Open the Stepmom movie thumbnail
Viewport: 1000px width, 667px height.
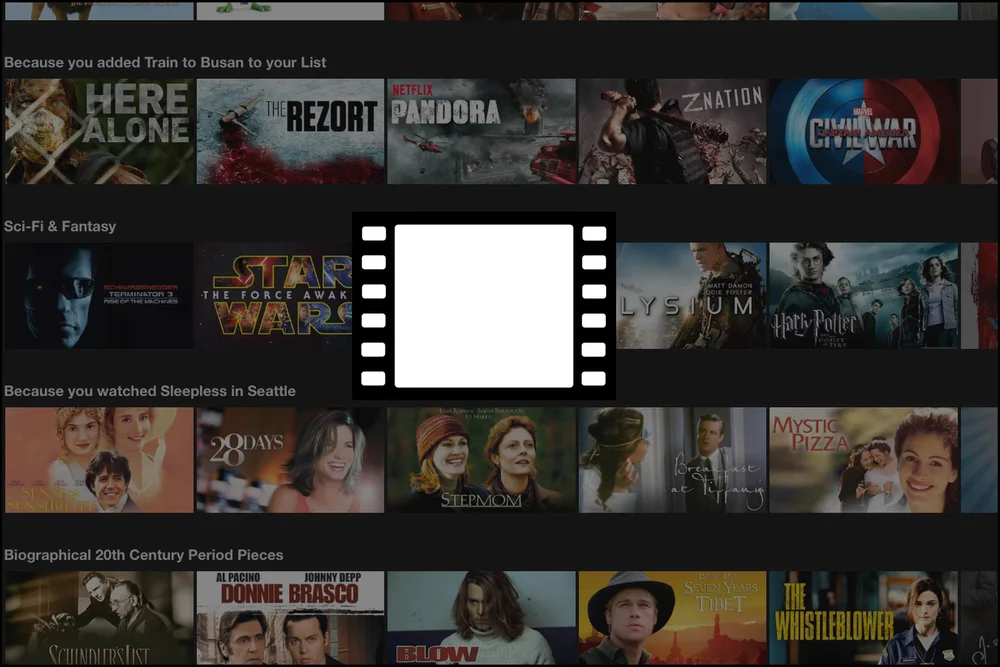(x=481, y=460)
